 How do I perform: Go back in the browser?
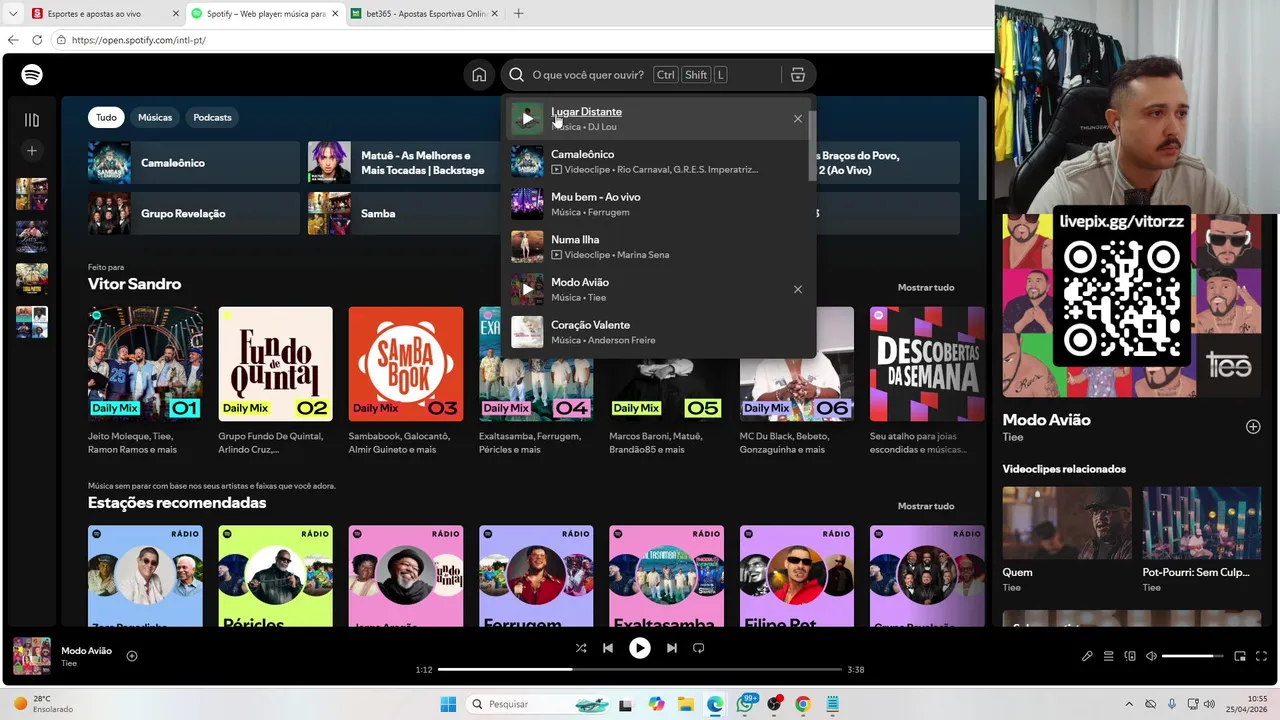tap(13, 40)
